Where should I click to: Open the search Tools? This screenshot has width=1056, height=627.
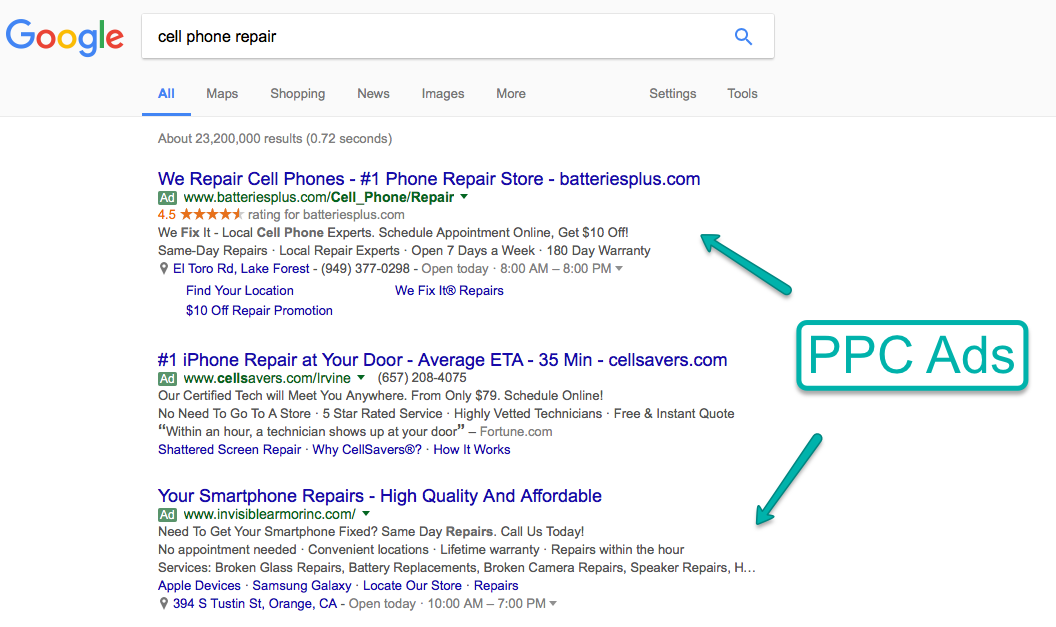pos(742,94)
